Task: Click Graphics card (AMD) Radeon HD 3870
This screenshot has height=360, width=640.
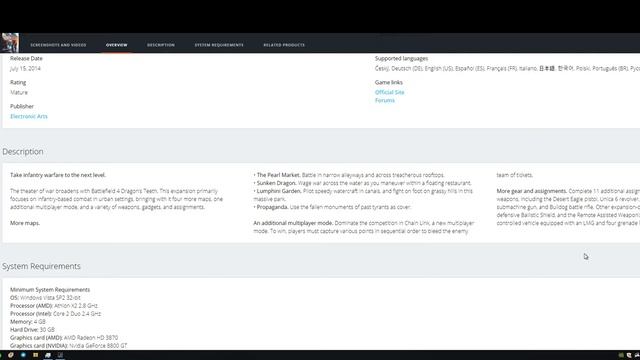Action: pos(64,338)
